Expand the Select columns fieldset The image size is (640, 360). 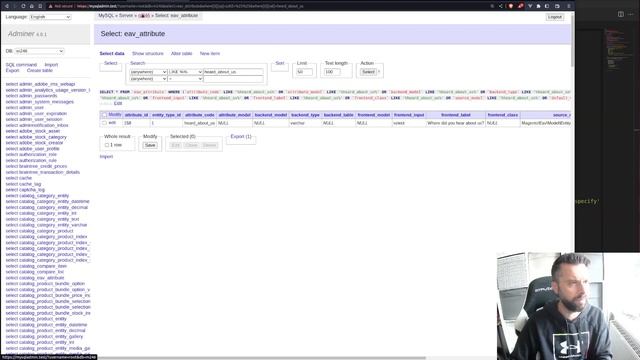[x=110, y=63]
